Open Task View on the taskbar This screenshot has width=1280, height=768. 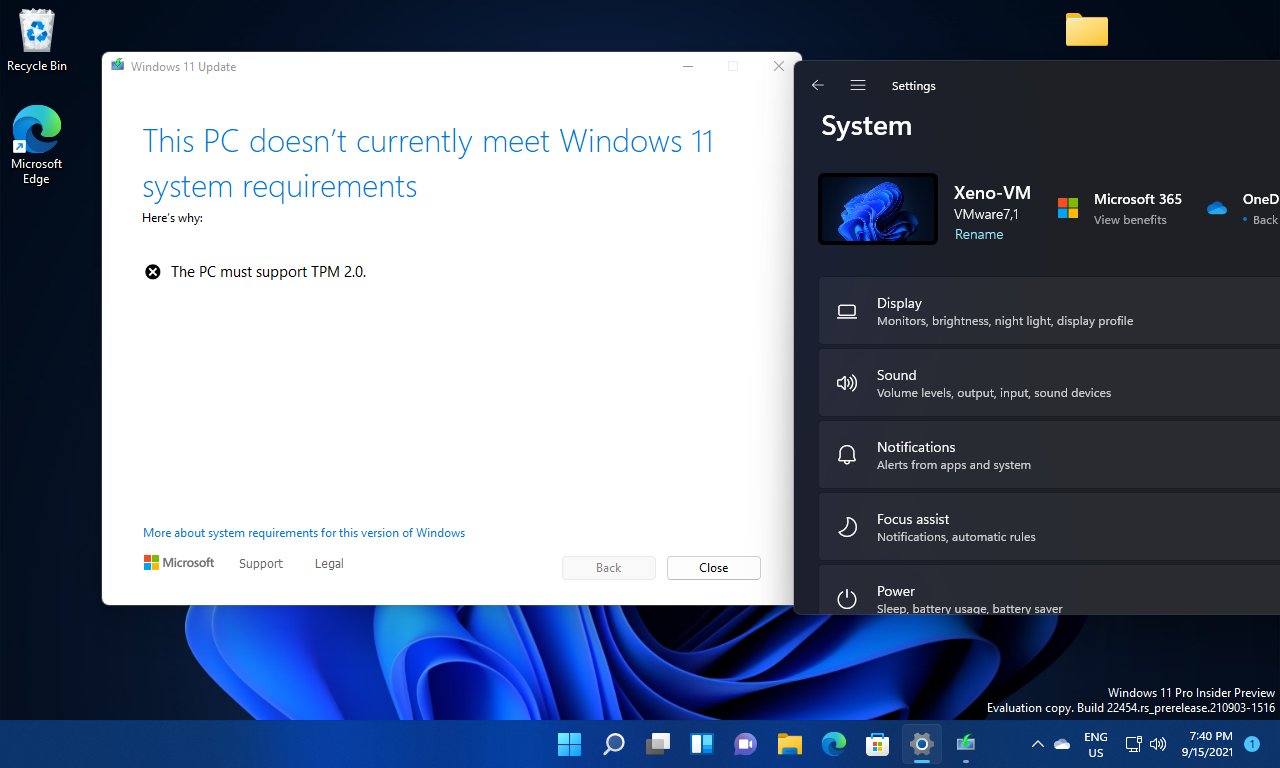657,744
